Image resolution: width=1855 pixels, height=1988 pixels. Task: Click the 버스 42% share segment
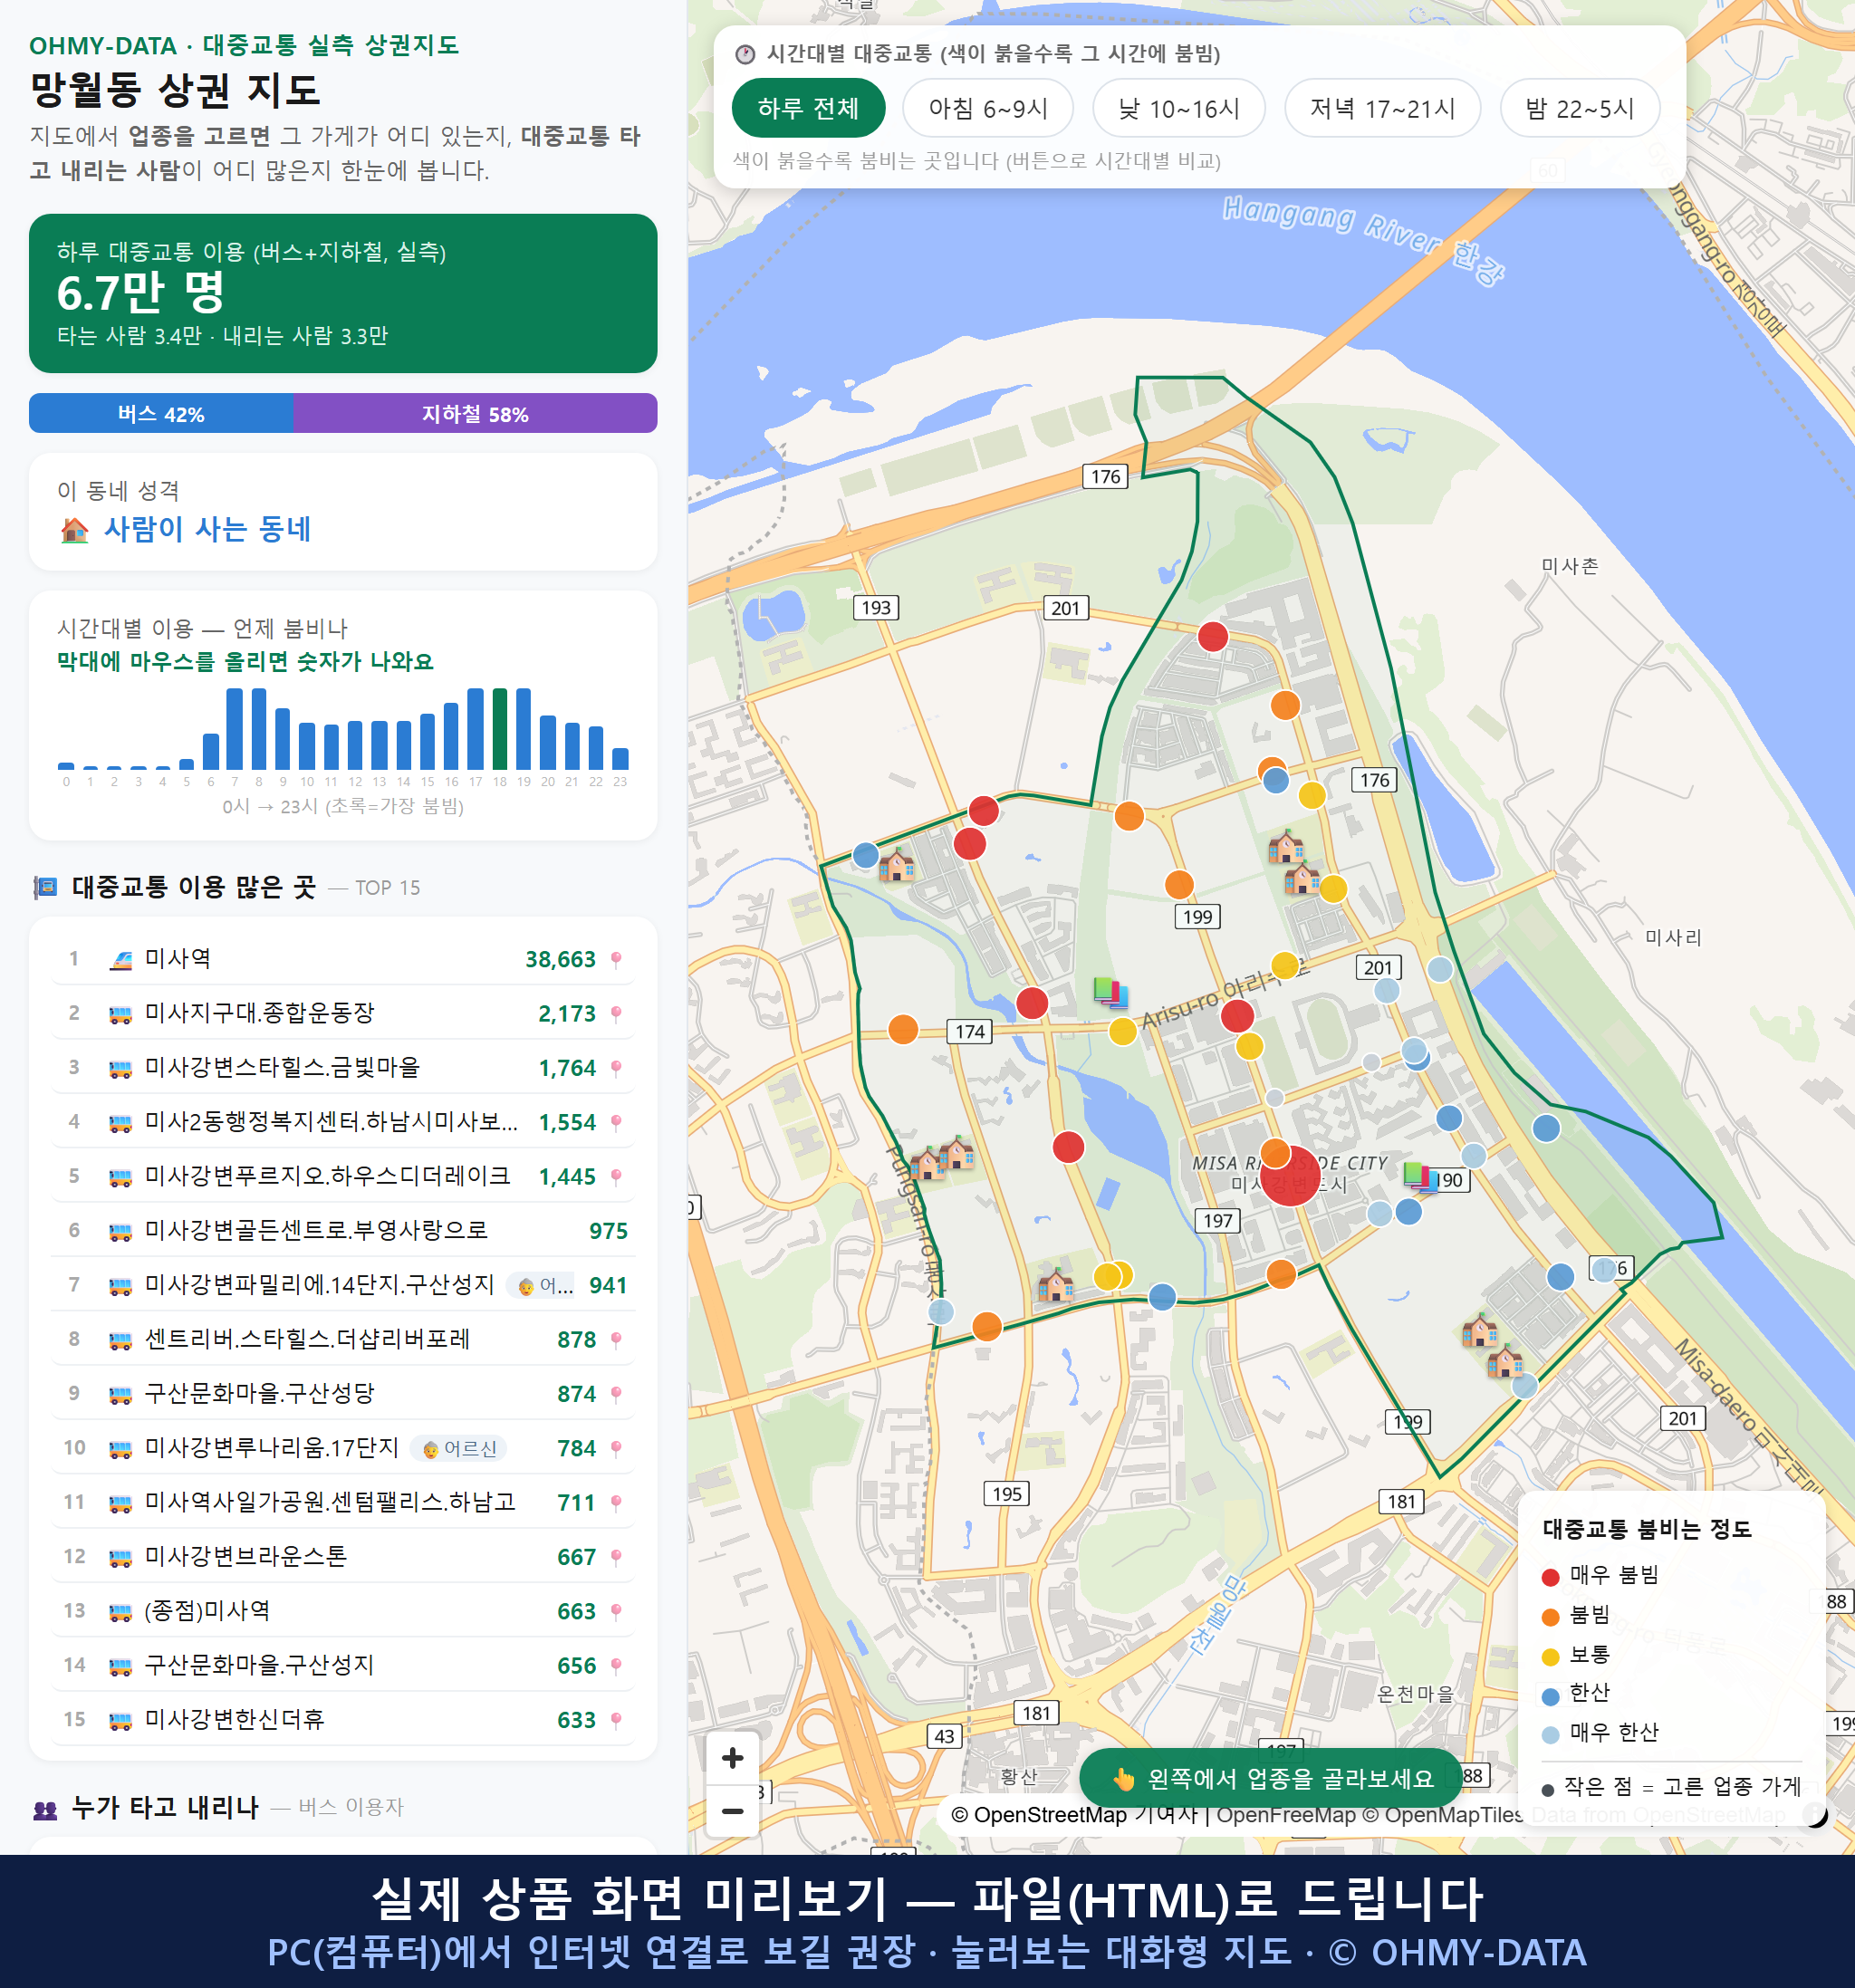point(161,413)
